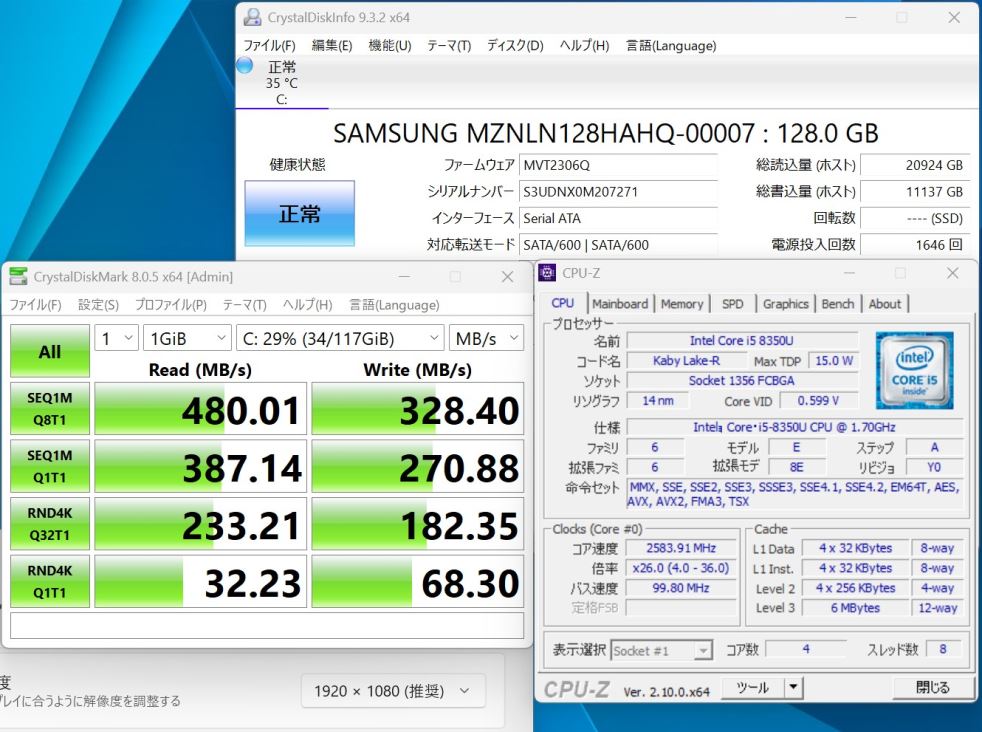Open the 1GiB test size dropdown
Screen dimensions: 982x732
coord(187,339)
